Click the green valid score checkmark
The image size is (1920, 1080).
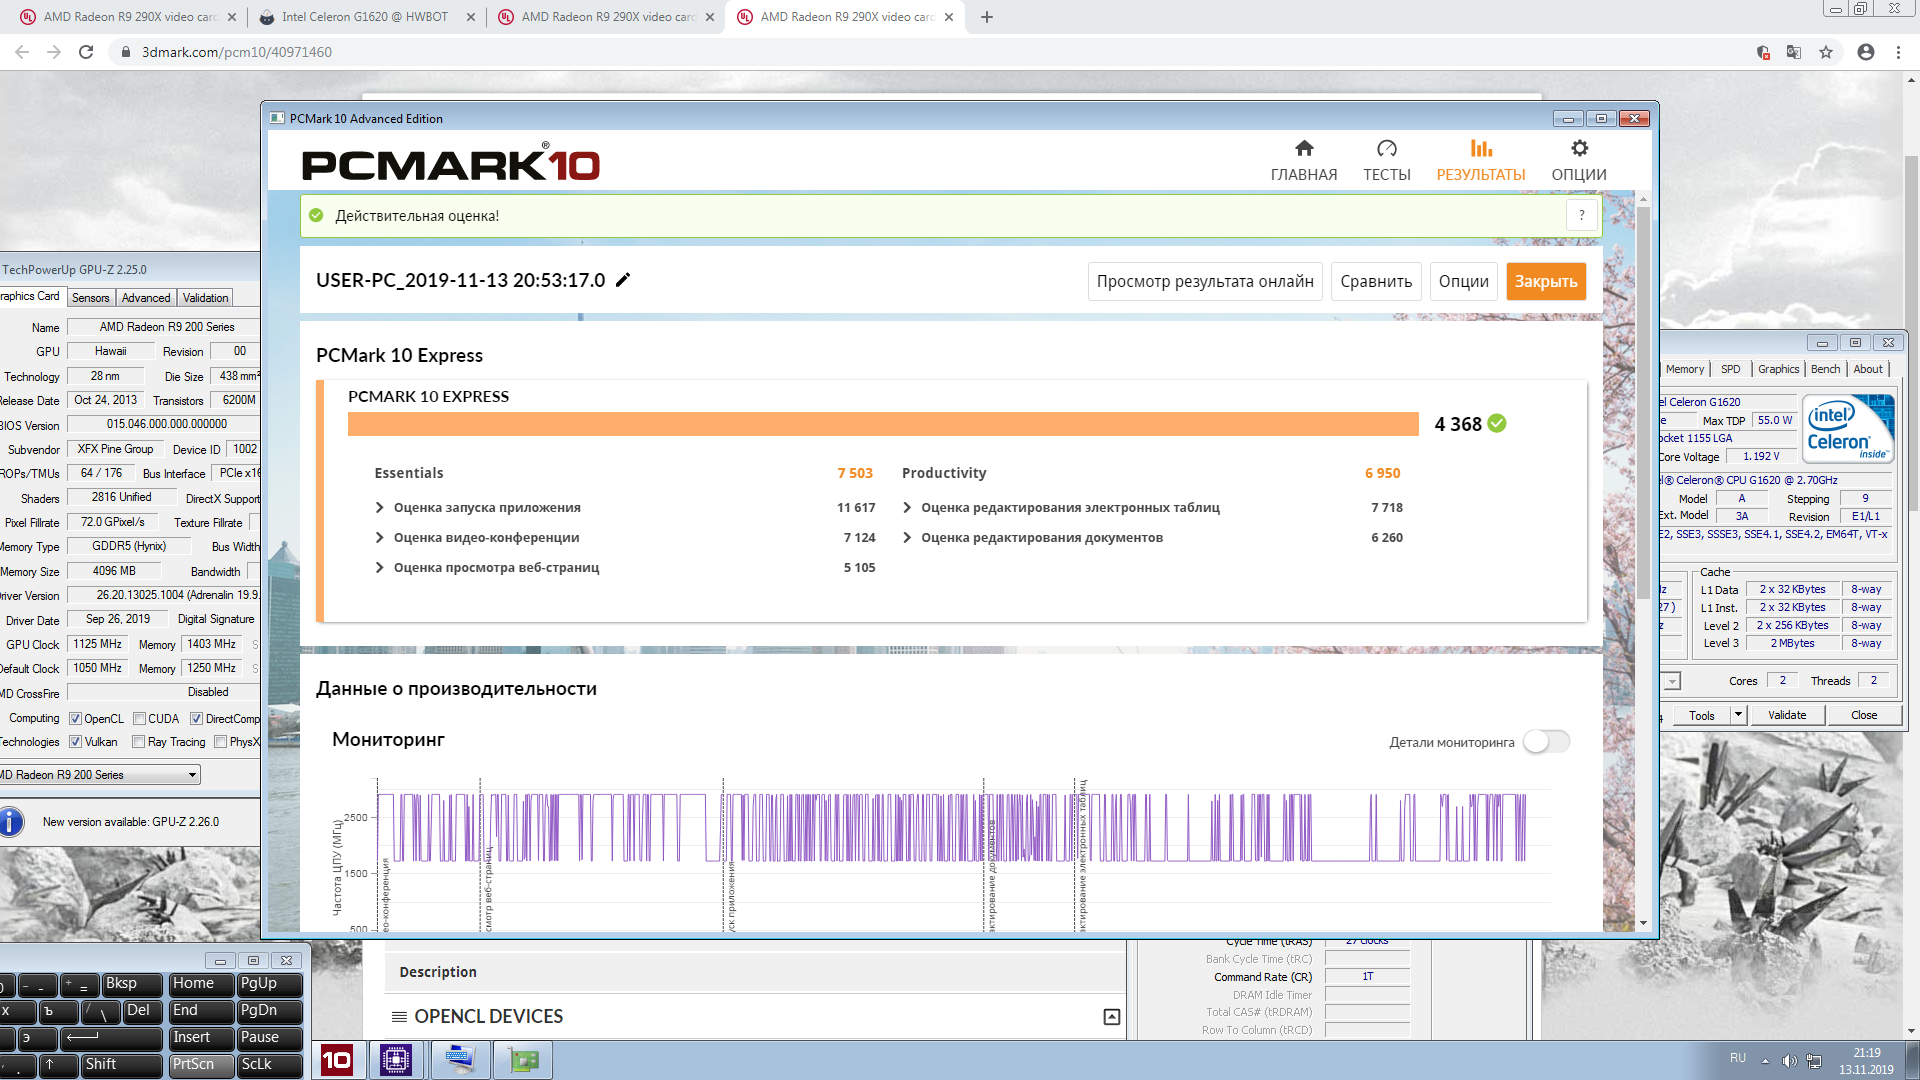pyautogui.click(x=1497, y=424)
